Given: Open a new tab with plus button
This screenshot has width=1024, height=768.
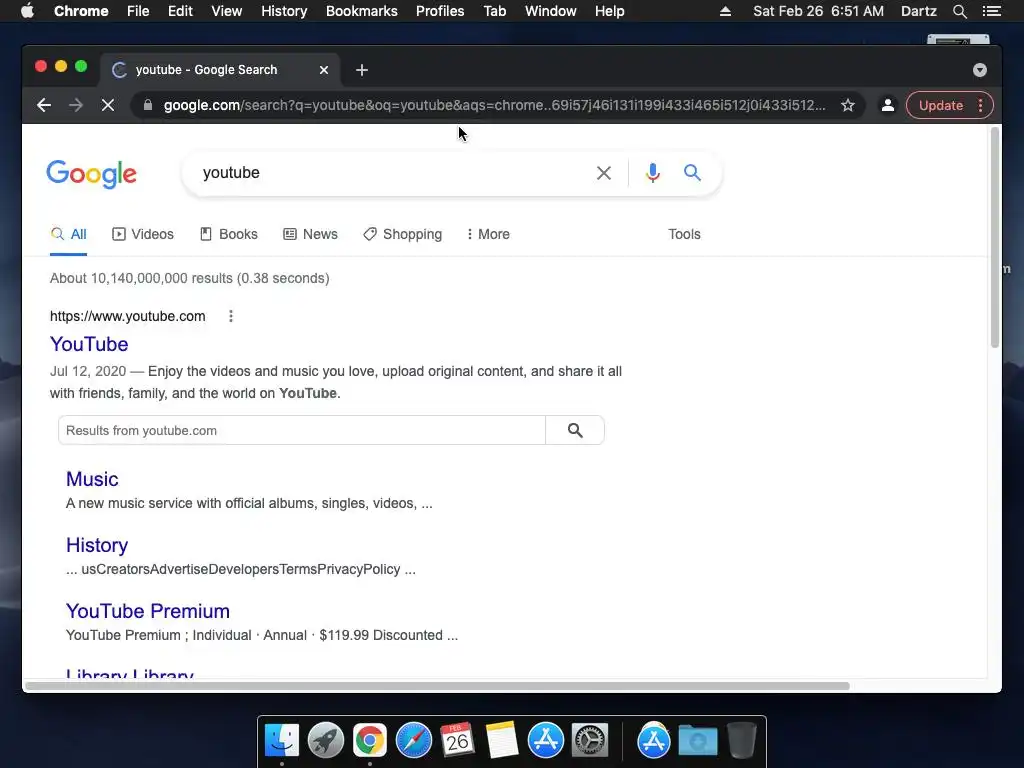Looking at the screenshot, I should (362, 70).
